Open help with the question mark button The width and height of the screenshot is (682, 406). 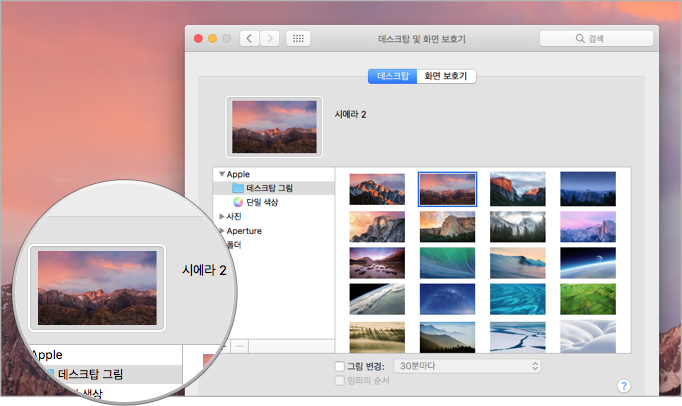624,386
